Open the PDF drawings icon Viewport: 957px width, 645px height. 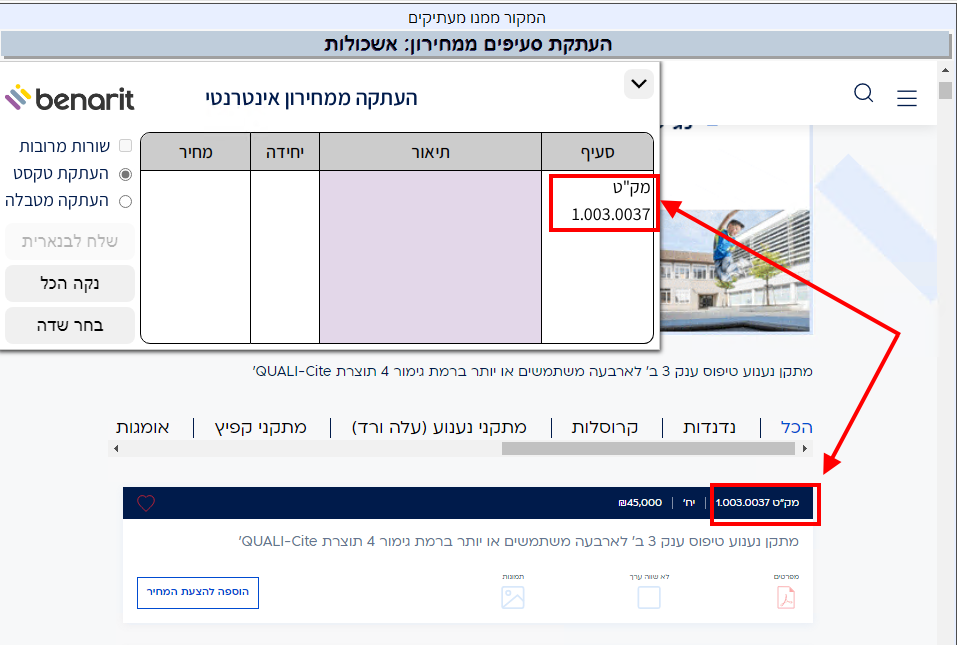click(786, 597)
